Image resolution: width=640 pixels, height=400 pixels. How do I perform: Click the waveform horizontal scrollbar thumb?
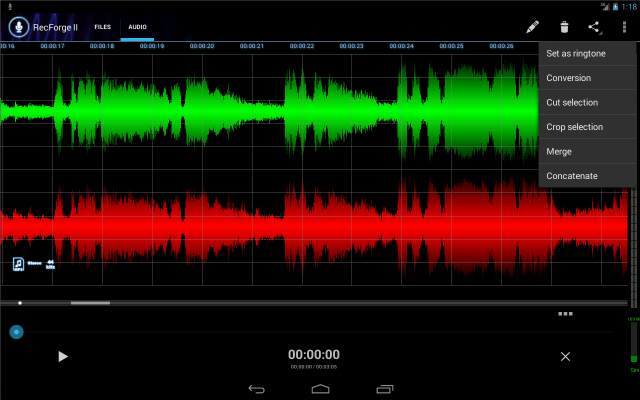(90, 302)
